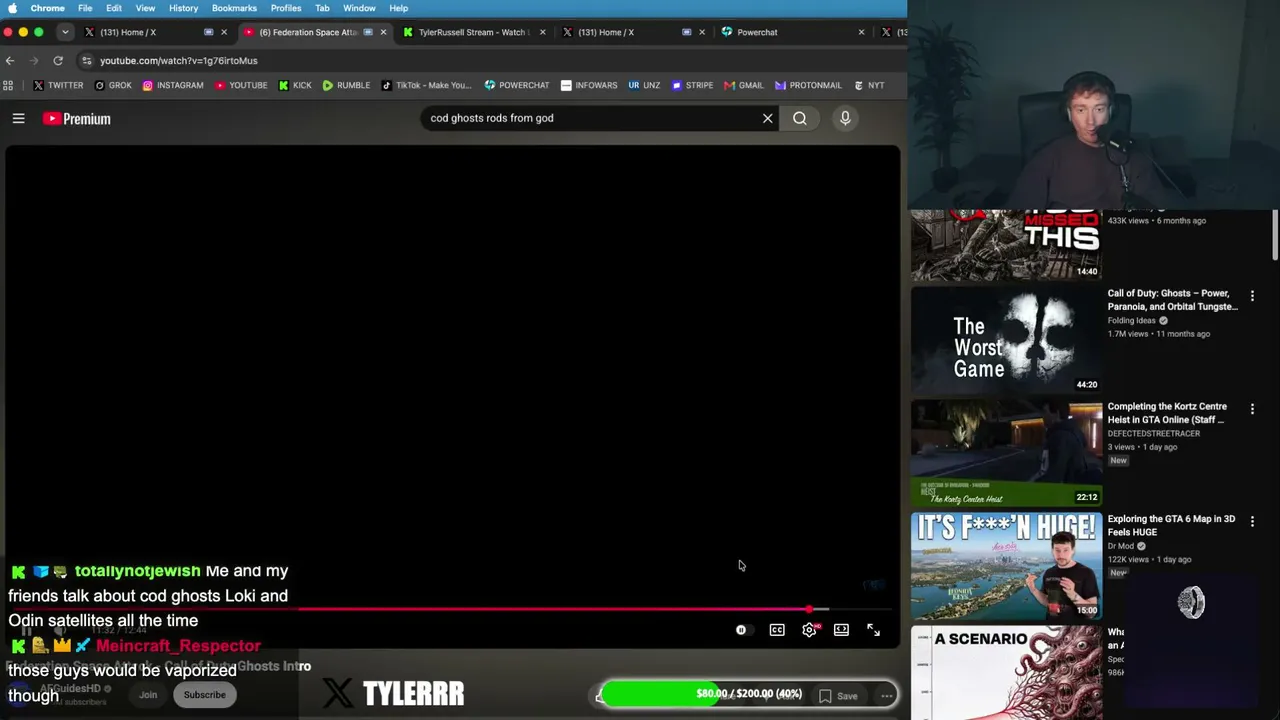
Task: Open the TWITTER bookmark
Action: tap(58, 85)
